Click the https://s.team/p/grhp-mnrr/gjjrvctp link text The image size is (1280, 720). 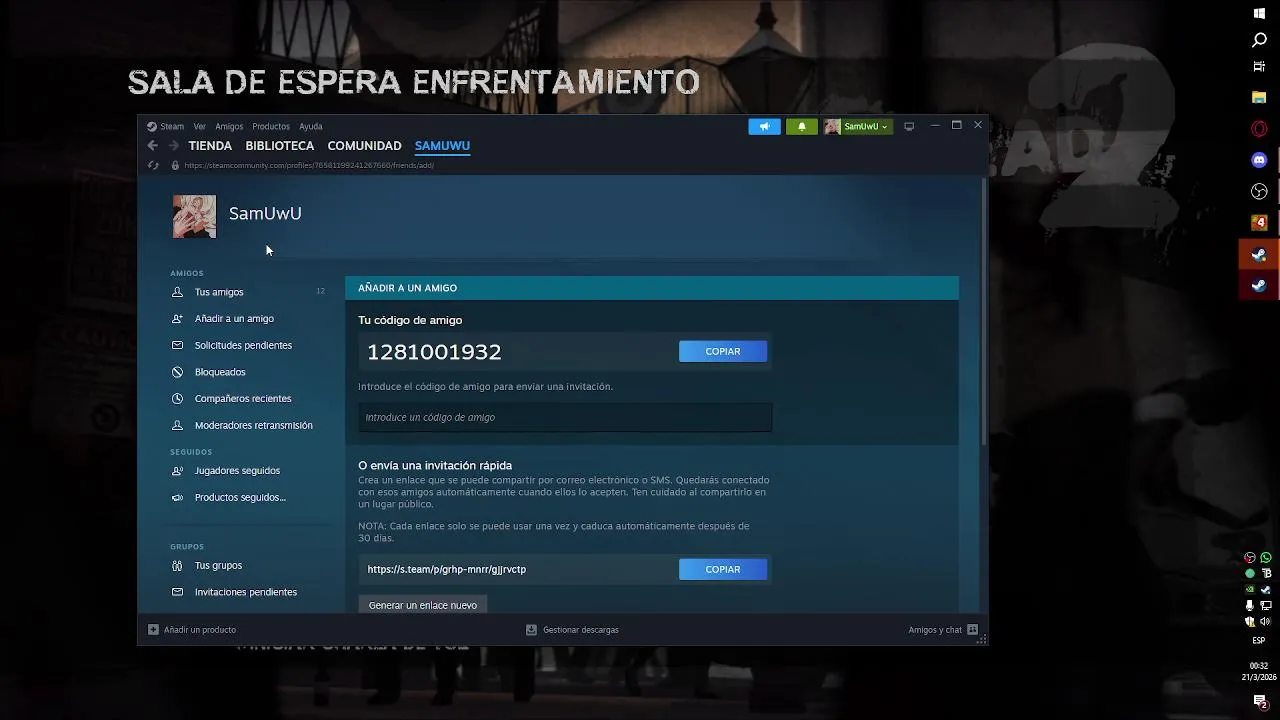[x=446, y=569]
